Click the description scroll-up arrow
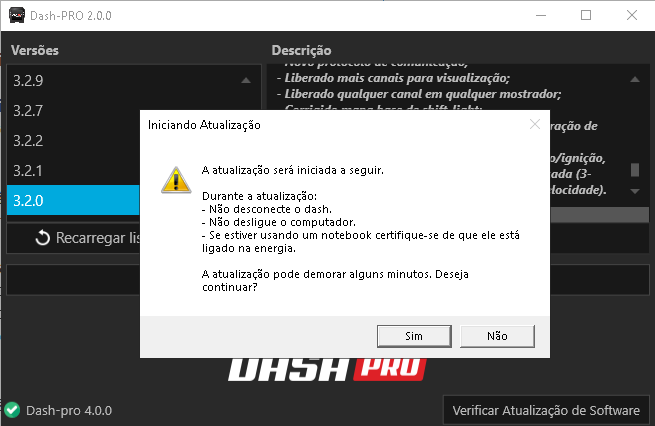Image resolution: width=655 pixels, height=426 pixels. [635, 79]
